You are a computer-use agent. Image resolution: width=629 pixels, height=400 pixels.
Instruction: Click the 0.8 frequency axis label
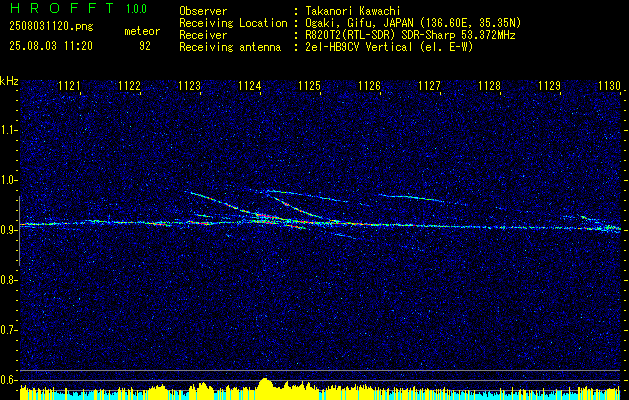(8, 280)
